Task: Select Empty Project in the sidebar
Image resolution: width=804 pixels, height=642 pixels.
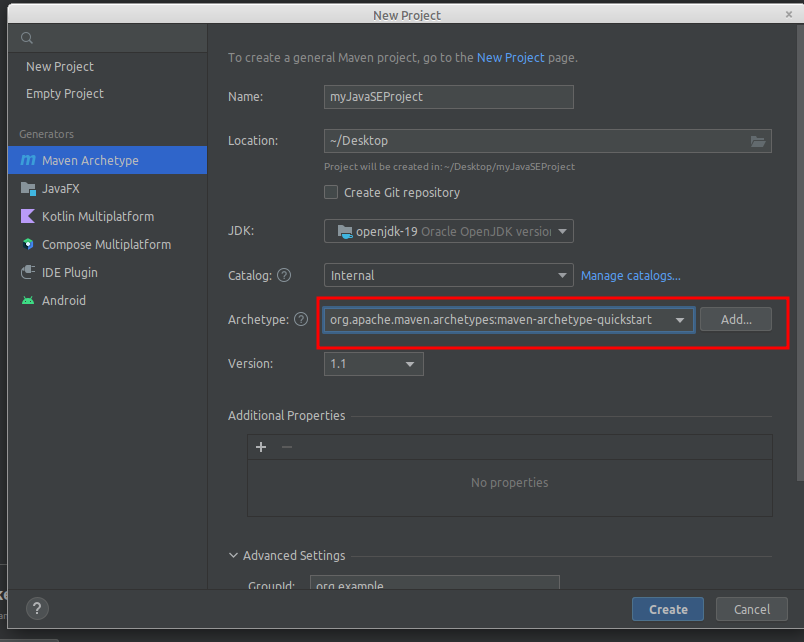Action: 65,93
